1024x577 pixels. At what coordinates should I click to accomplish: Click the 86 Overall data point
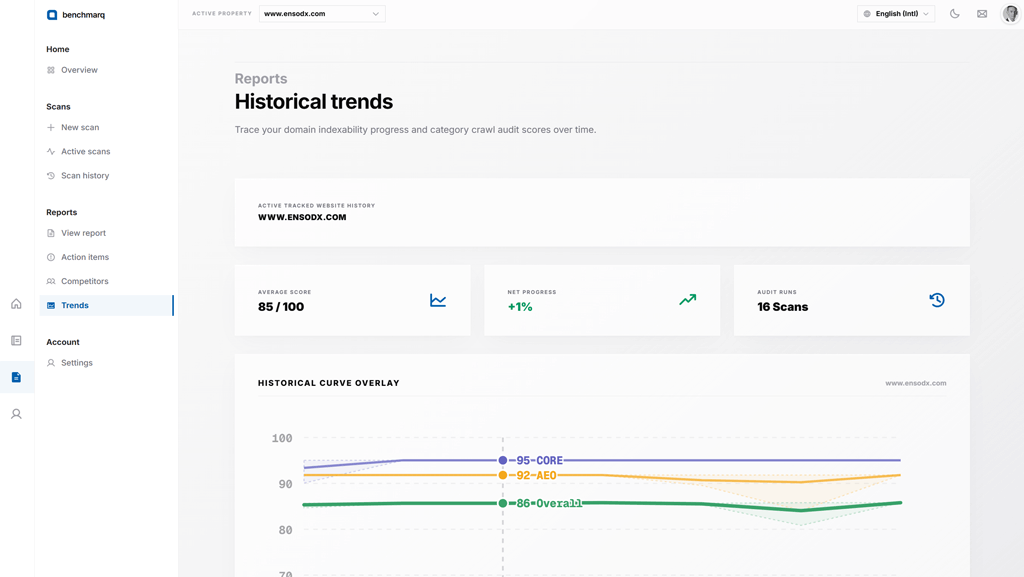[x=503, y=503]
